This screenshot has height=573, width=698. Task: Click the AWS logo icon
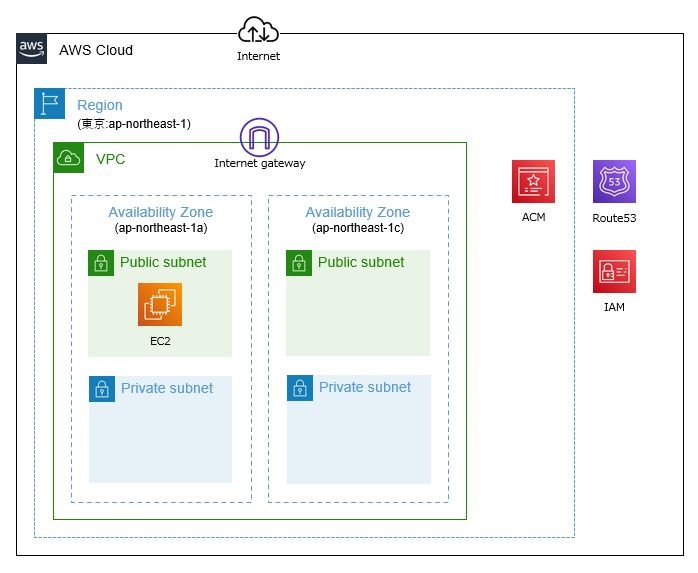pyautogui.click(x=32, y=49)
